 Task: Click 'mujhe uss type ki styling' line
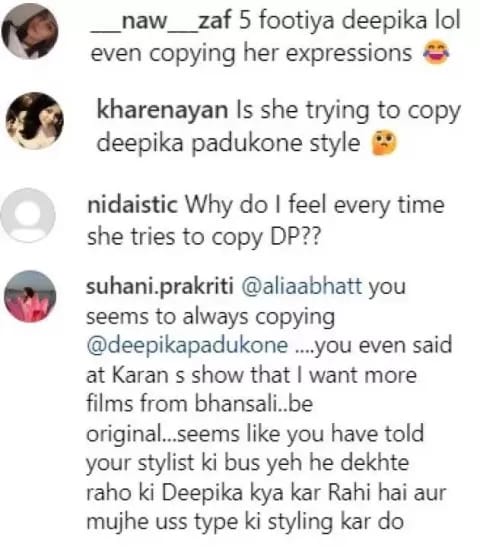(245, 523)
